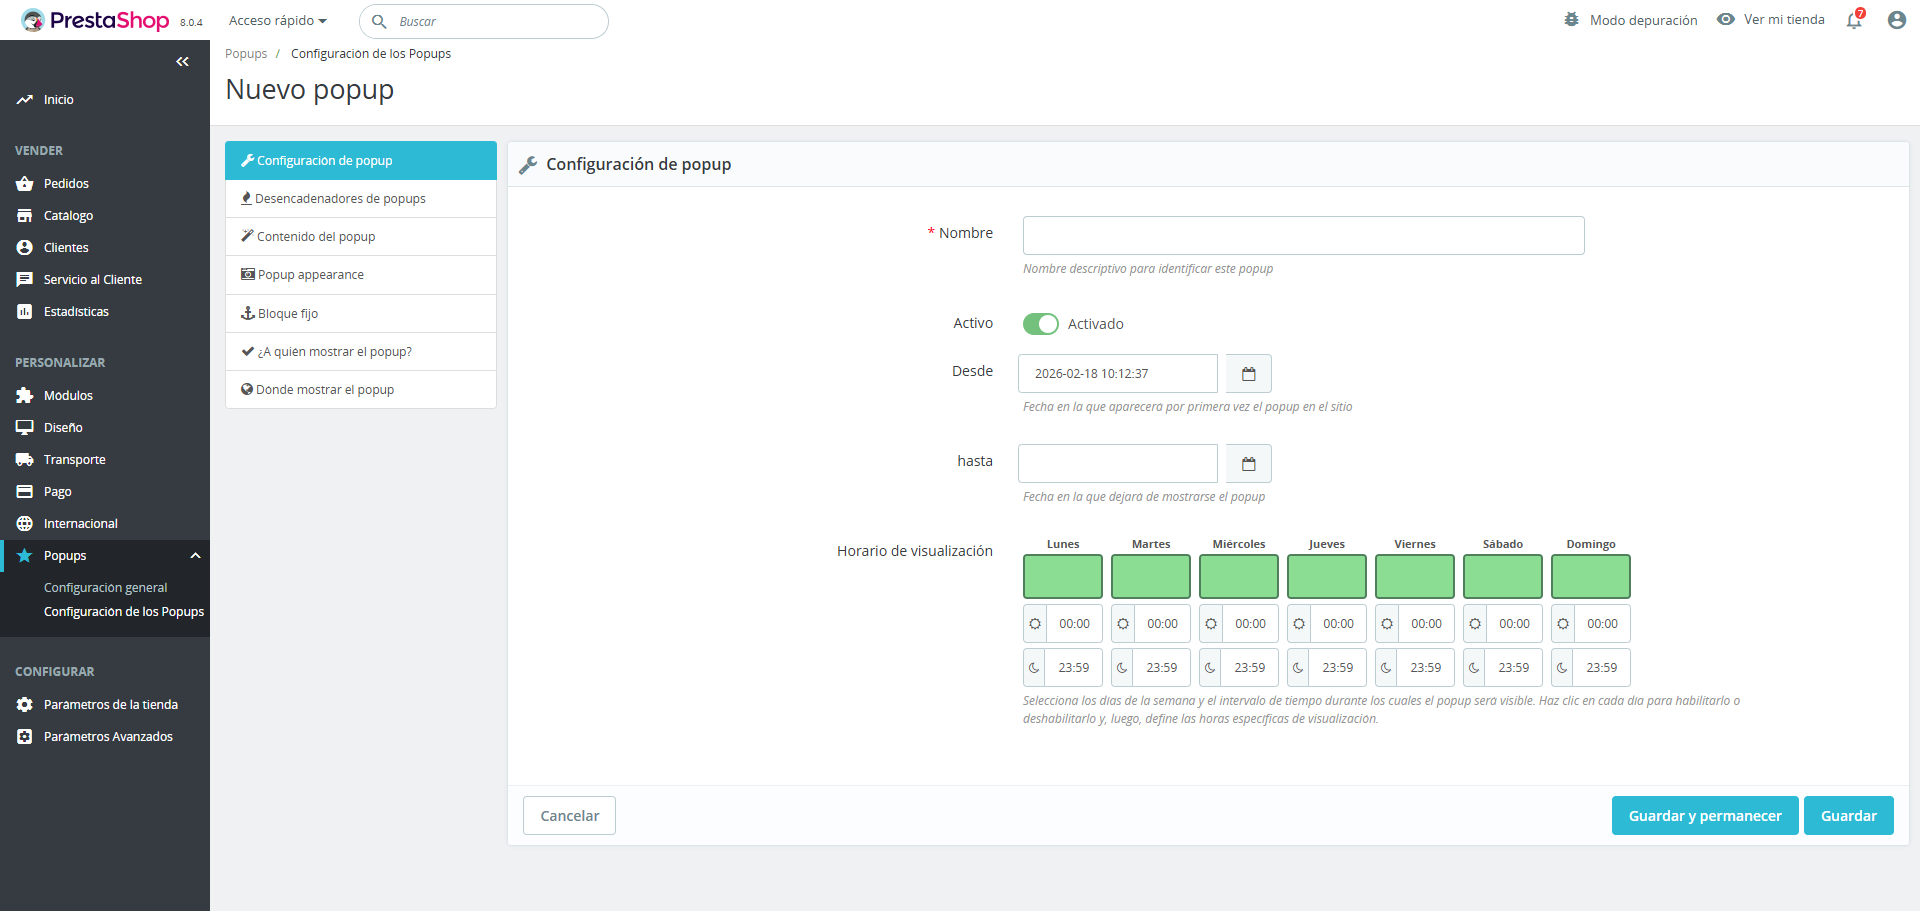
Task: Click the Guardar button
Action: (x=1849, y=816)
